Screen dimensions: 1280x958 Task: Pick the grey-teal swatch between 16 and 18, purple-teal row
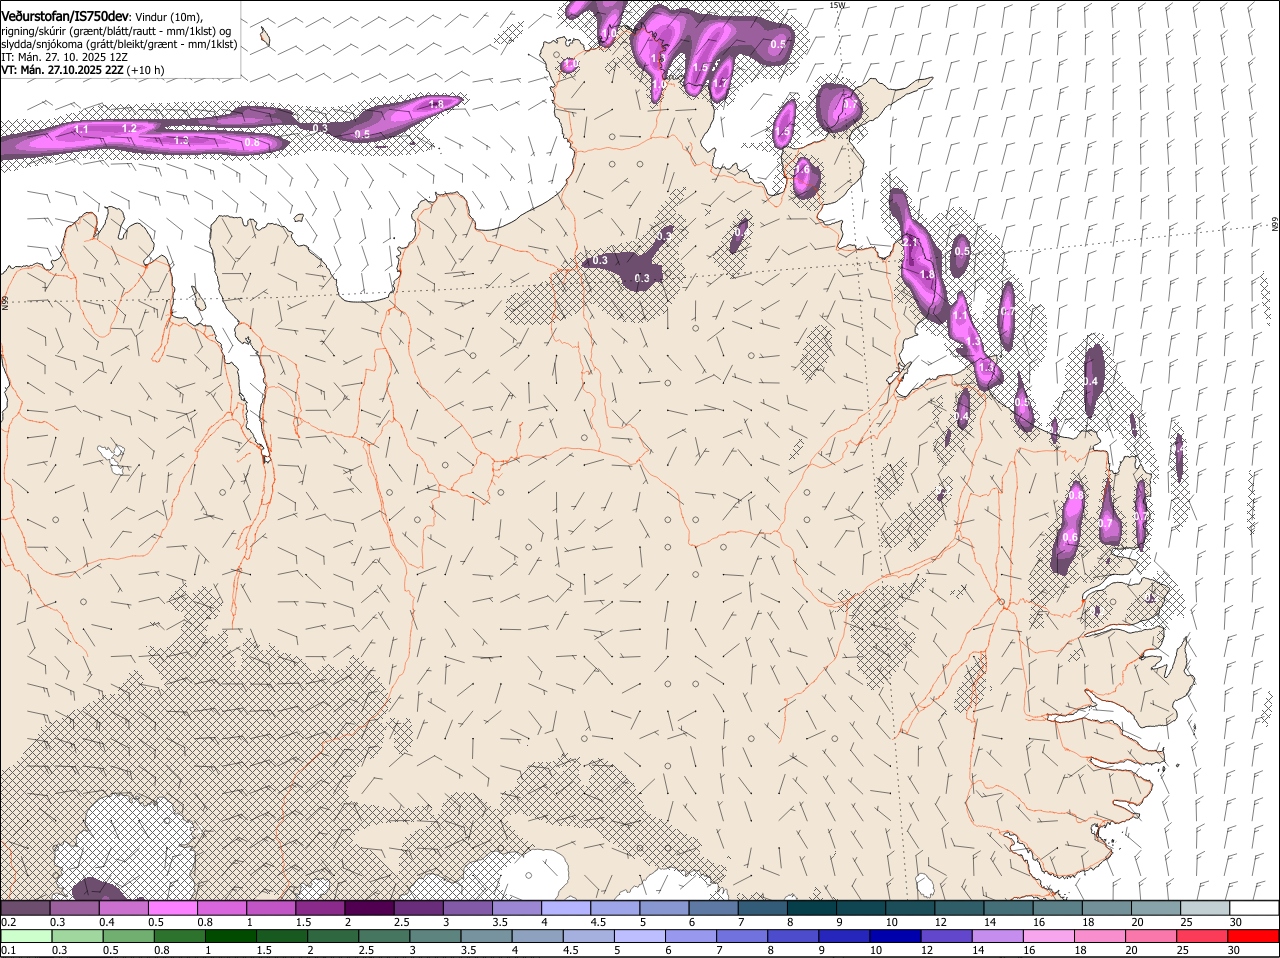[x=1058, y=907]
